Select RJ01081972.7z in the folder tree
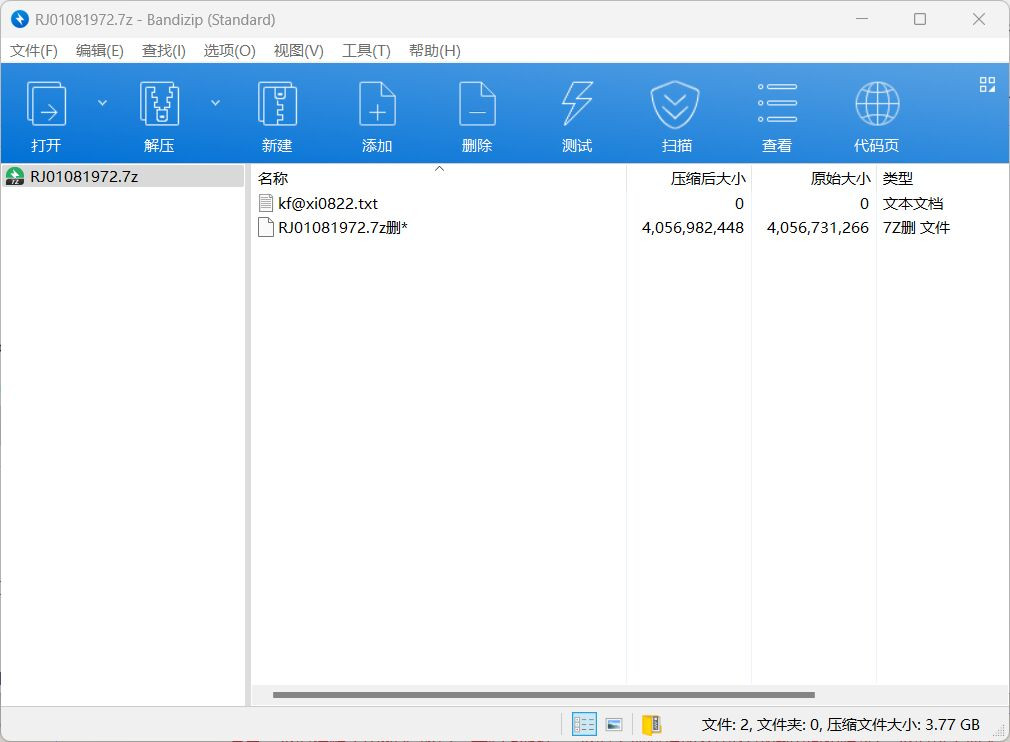Screen dimensions: 1010x742 coord(124,176)
